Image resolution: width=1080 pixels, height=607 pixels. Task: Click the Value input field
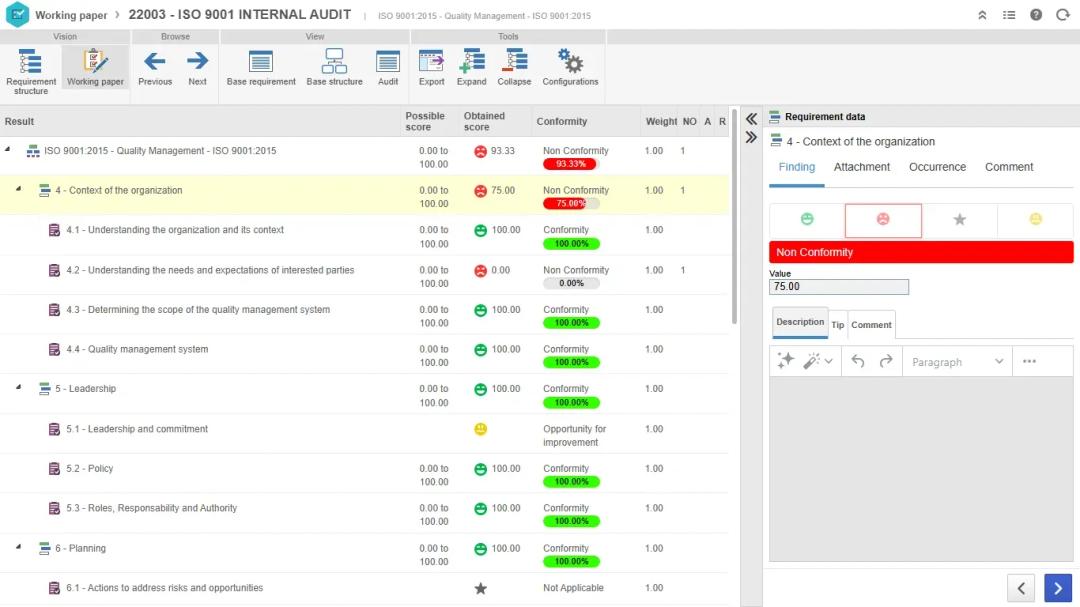click(x=838, y=287)
